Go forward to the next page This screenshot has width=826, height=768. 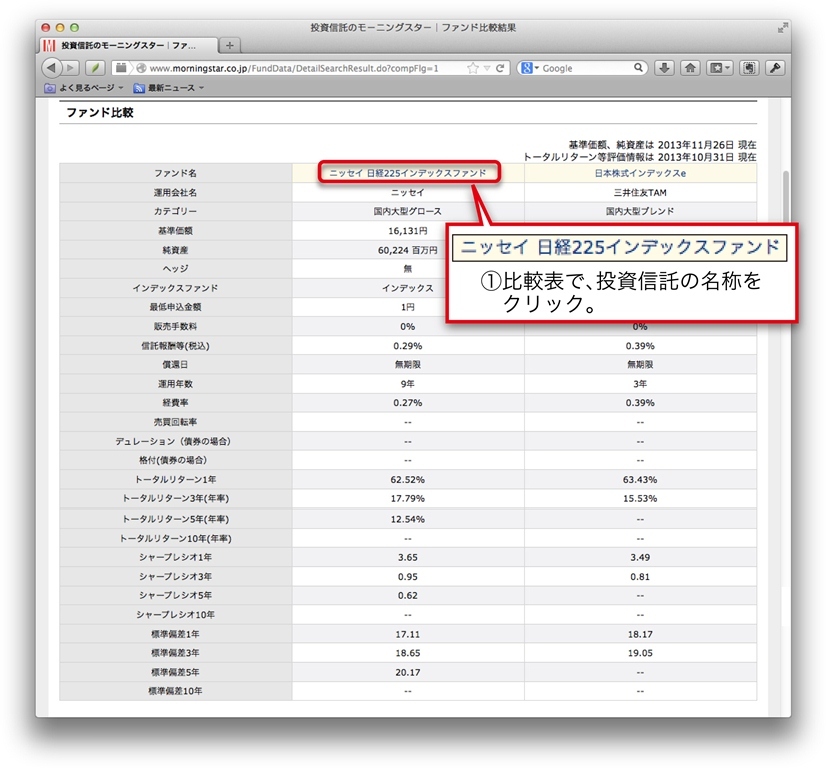70,68
